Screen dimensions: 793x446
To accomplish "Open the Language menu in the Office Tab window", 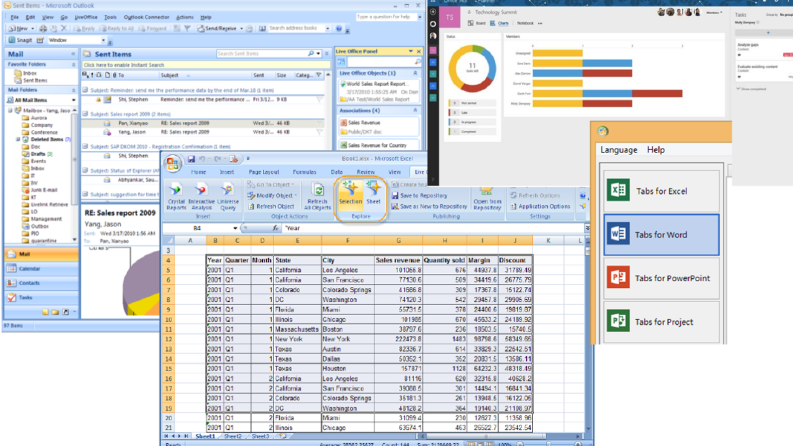I will click(x=619, y=150).
